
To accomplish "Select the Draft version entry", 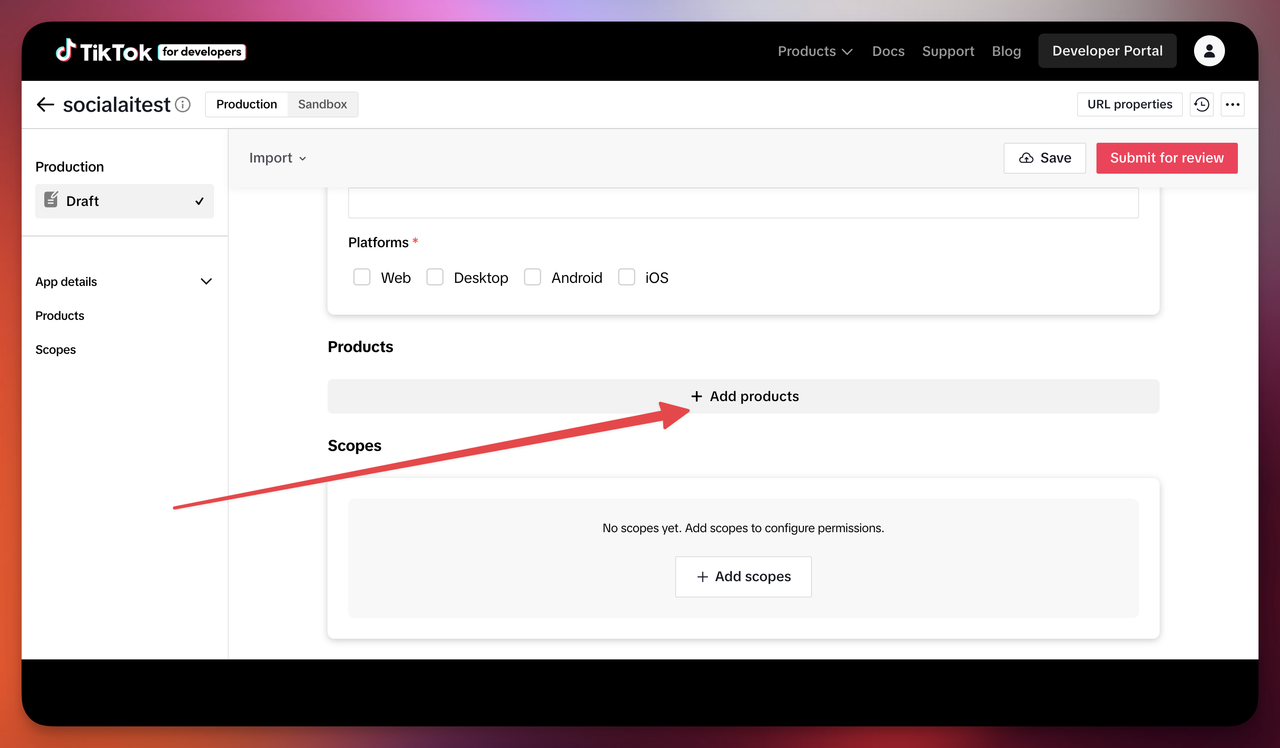I will (x=124, y=201).
